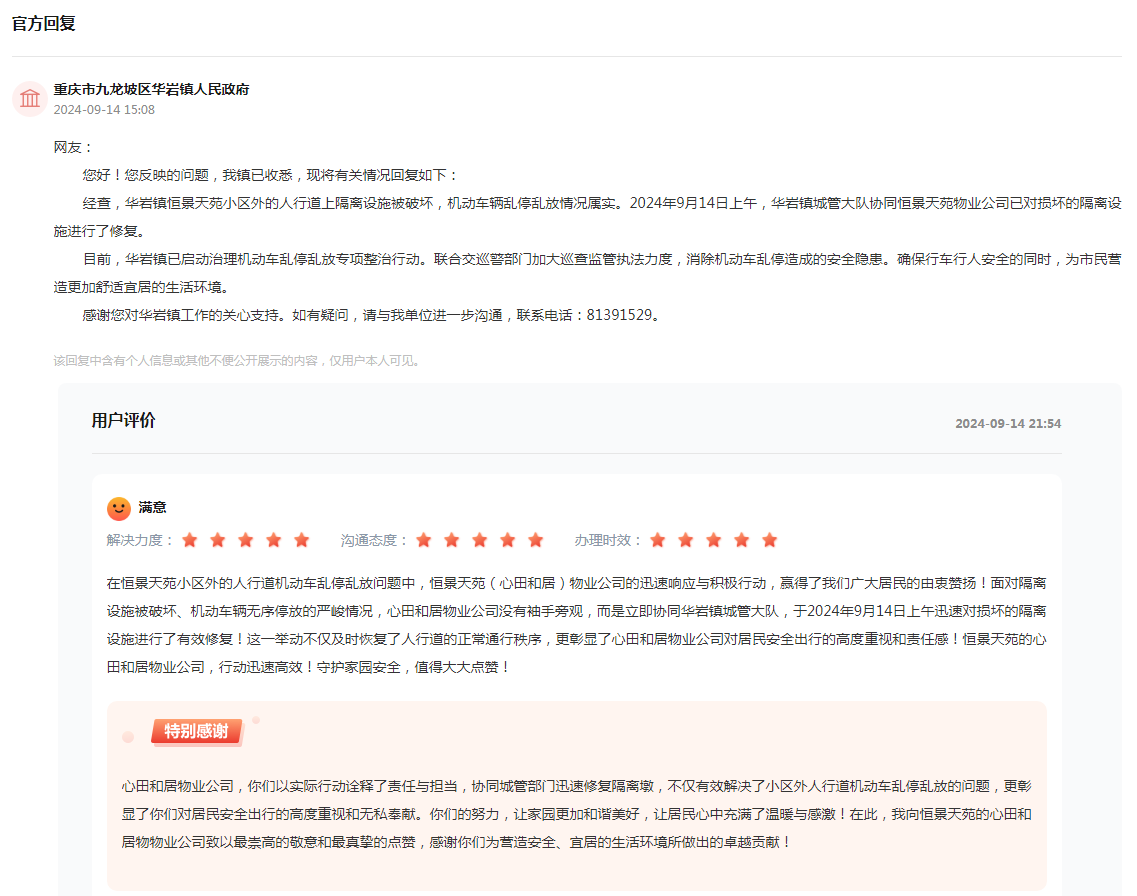Select the first star of 办理时效

point(657,539)
